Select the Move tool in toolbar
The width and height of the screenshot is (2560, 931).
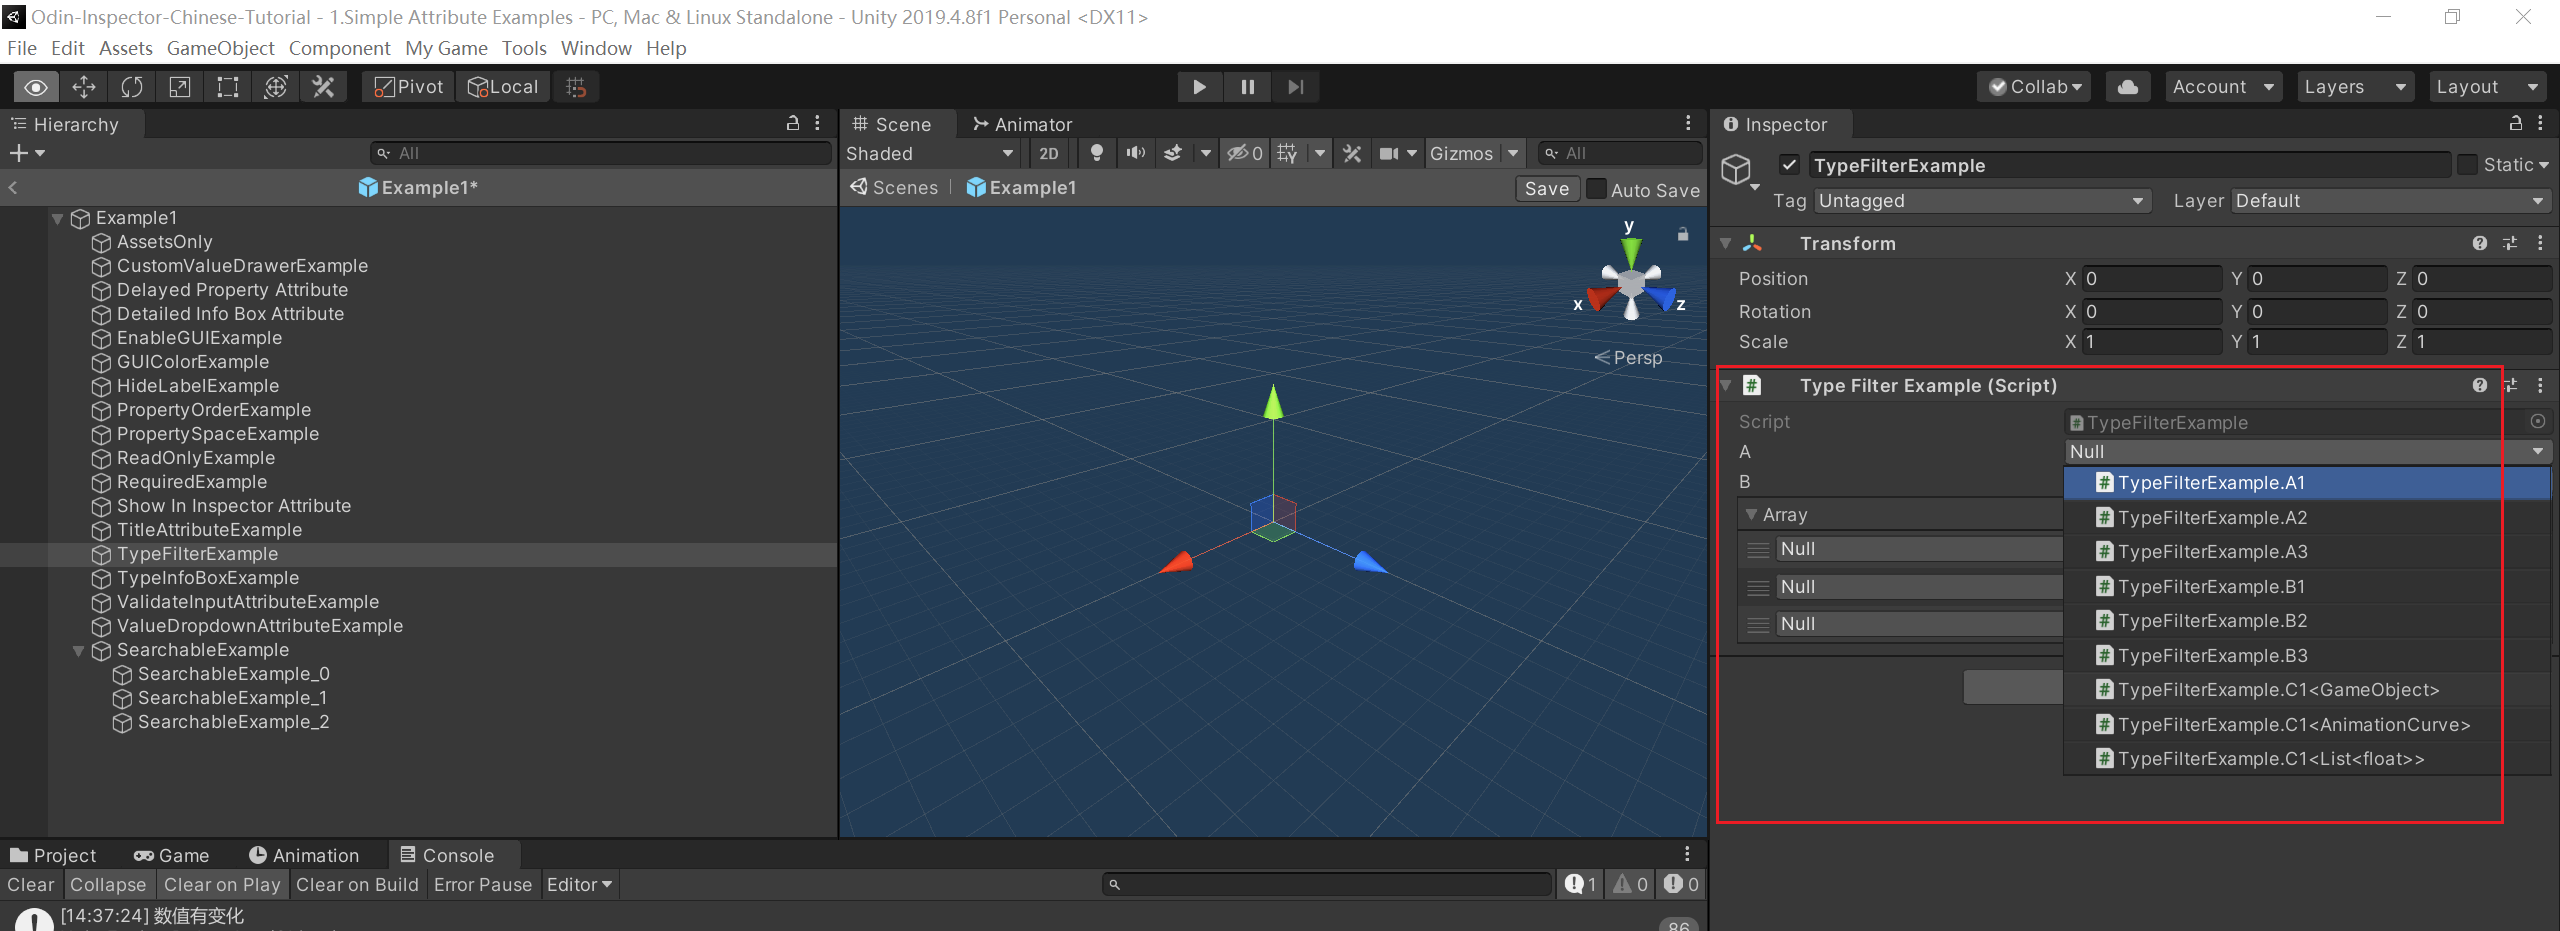84,87
